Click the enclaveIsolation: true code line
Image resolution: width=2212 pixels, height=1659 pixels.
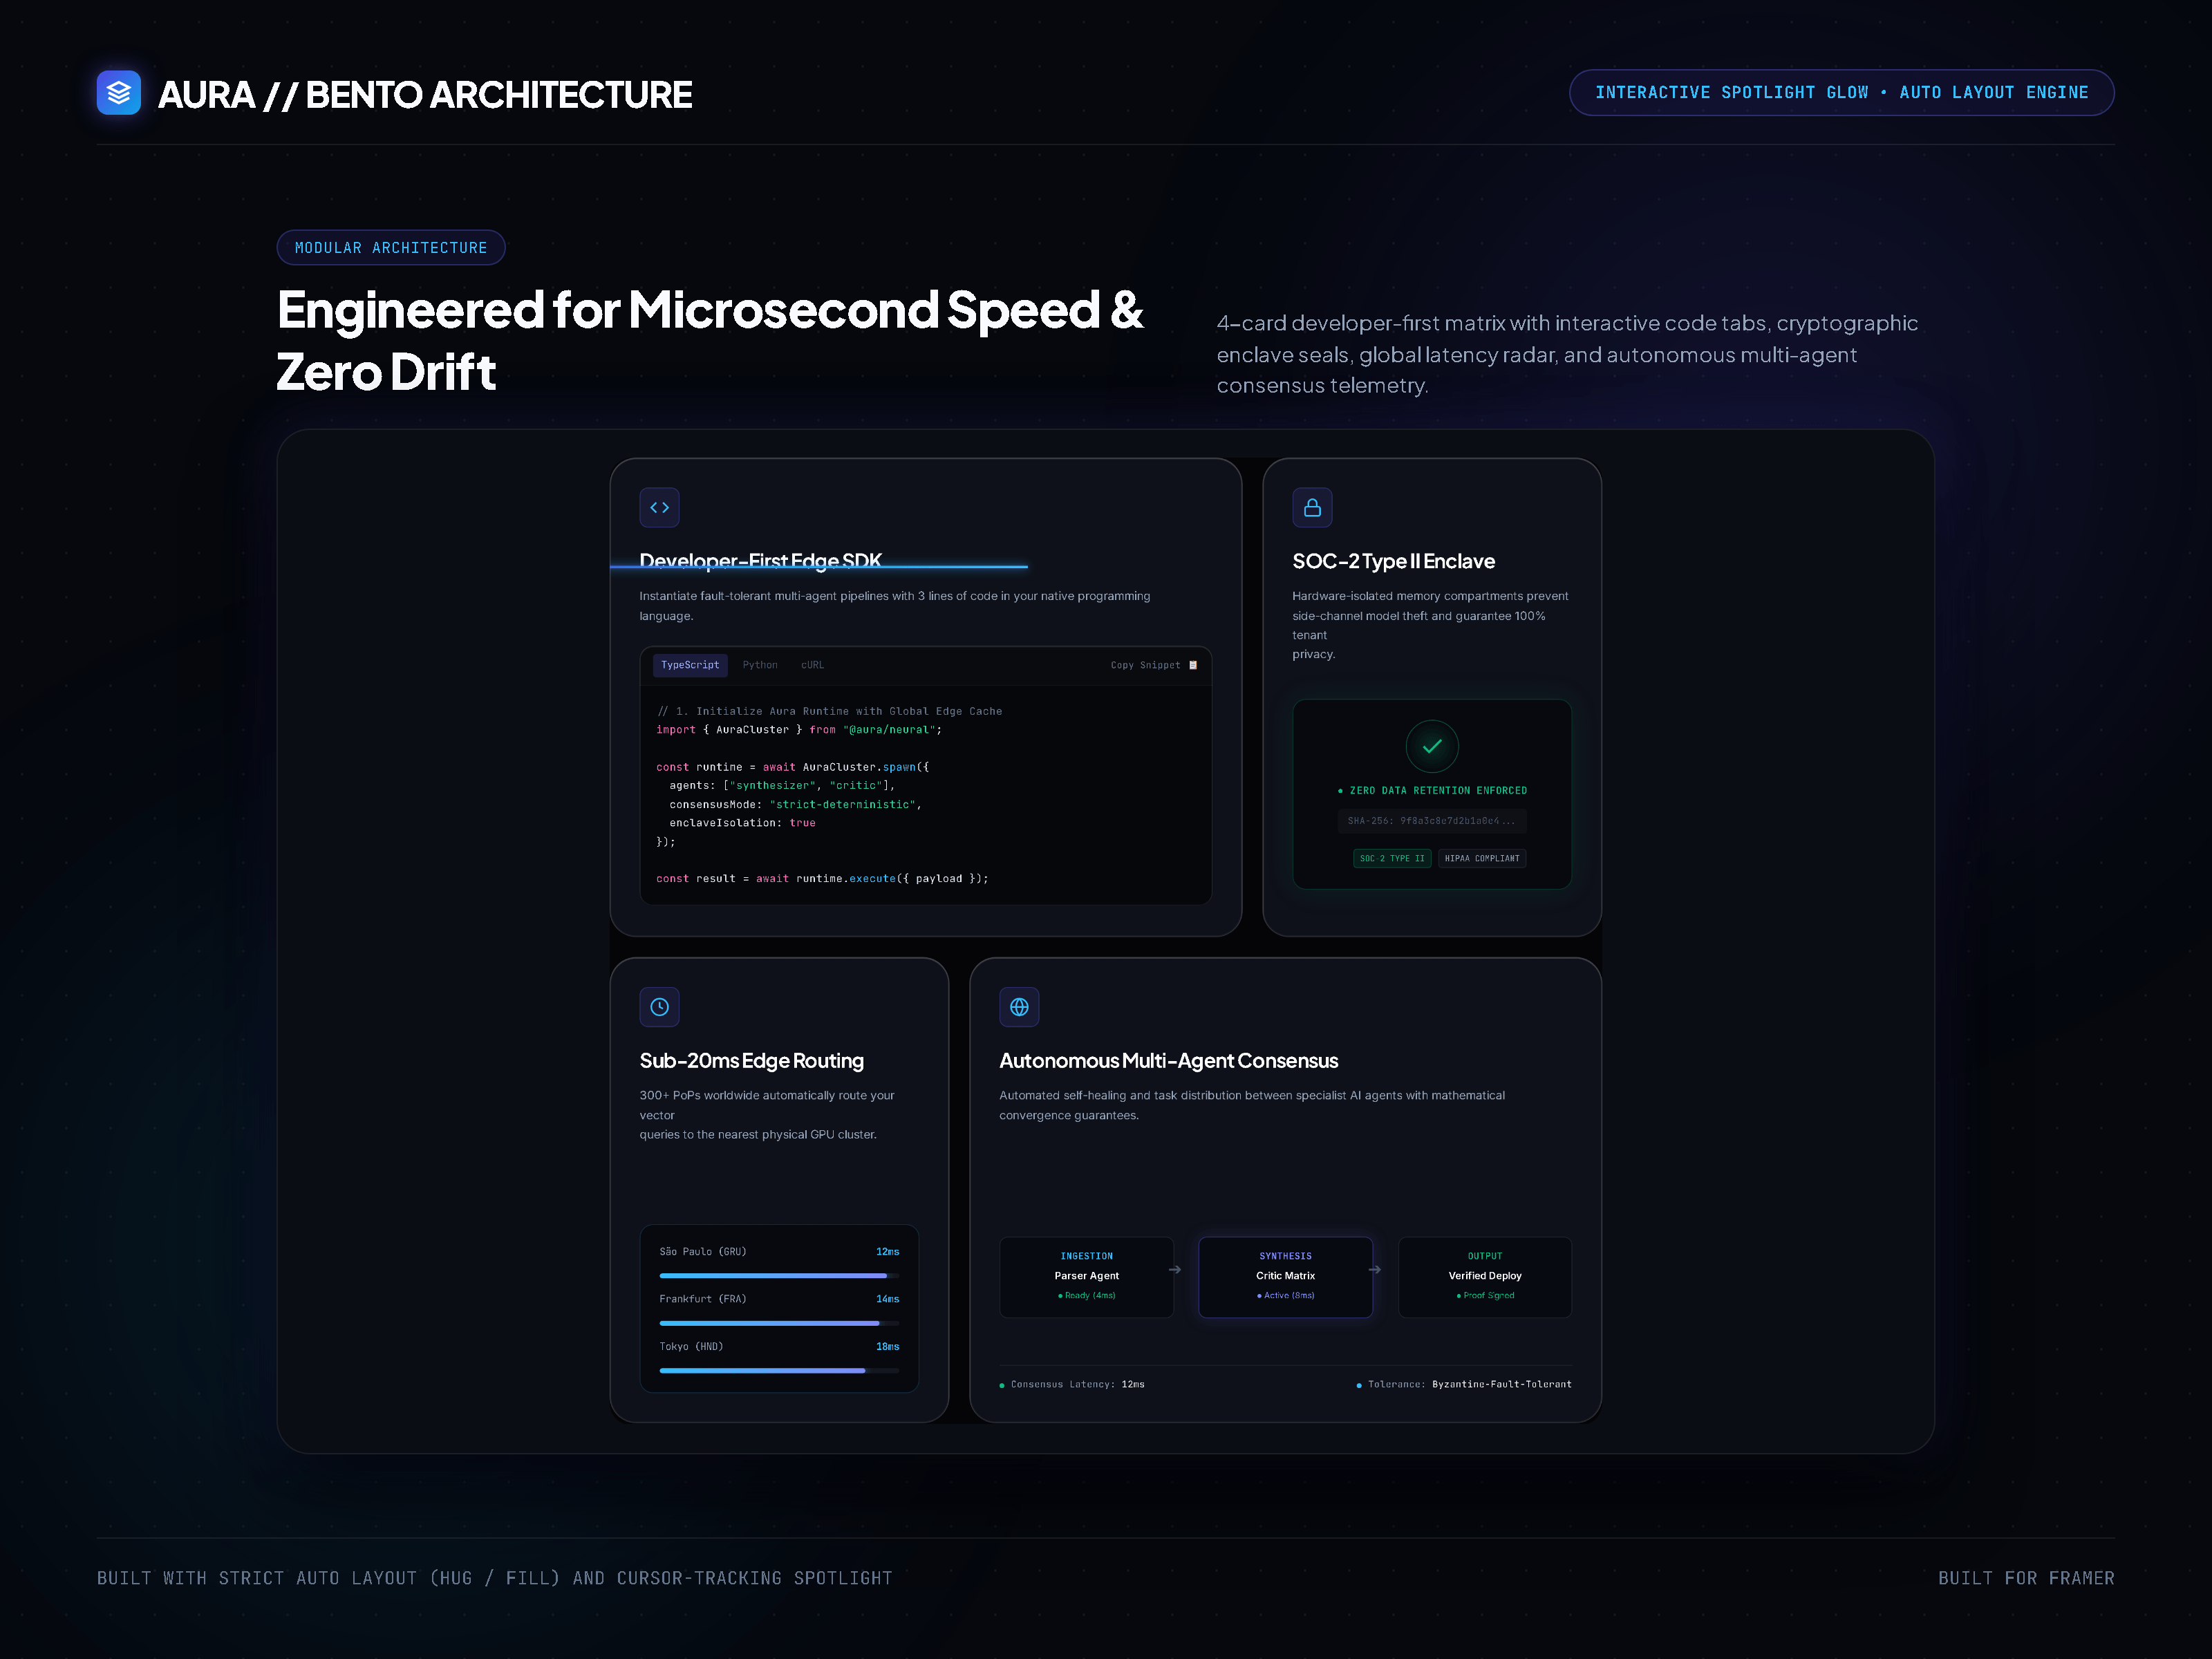coord(742,823)
